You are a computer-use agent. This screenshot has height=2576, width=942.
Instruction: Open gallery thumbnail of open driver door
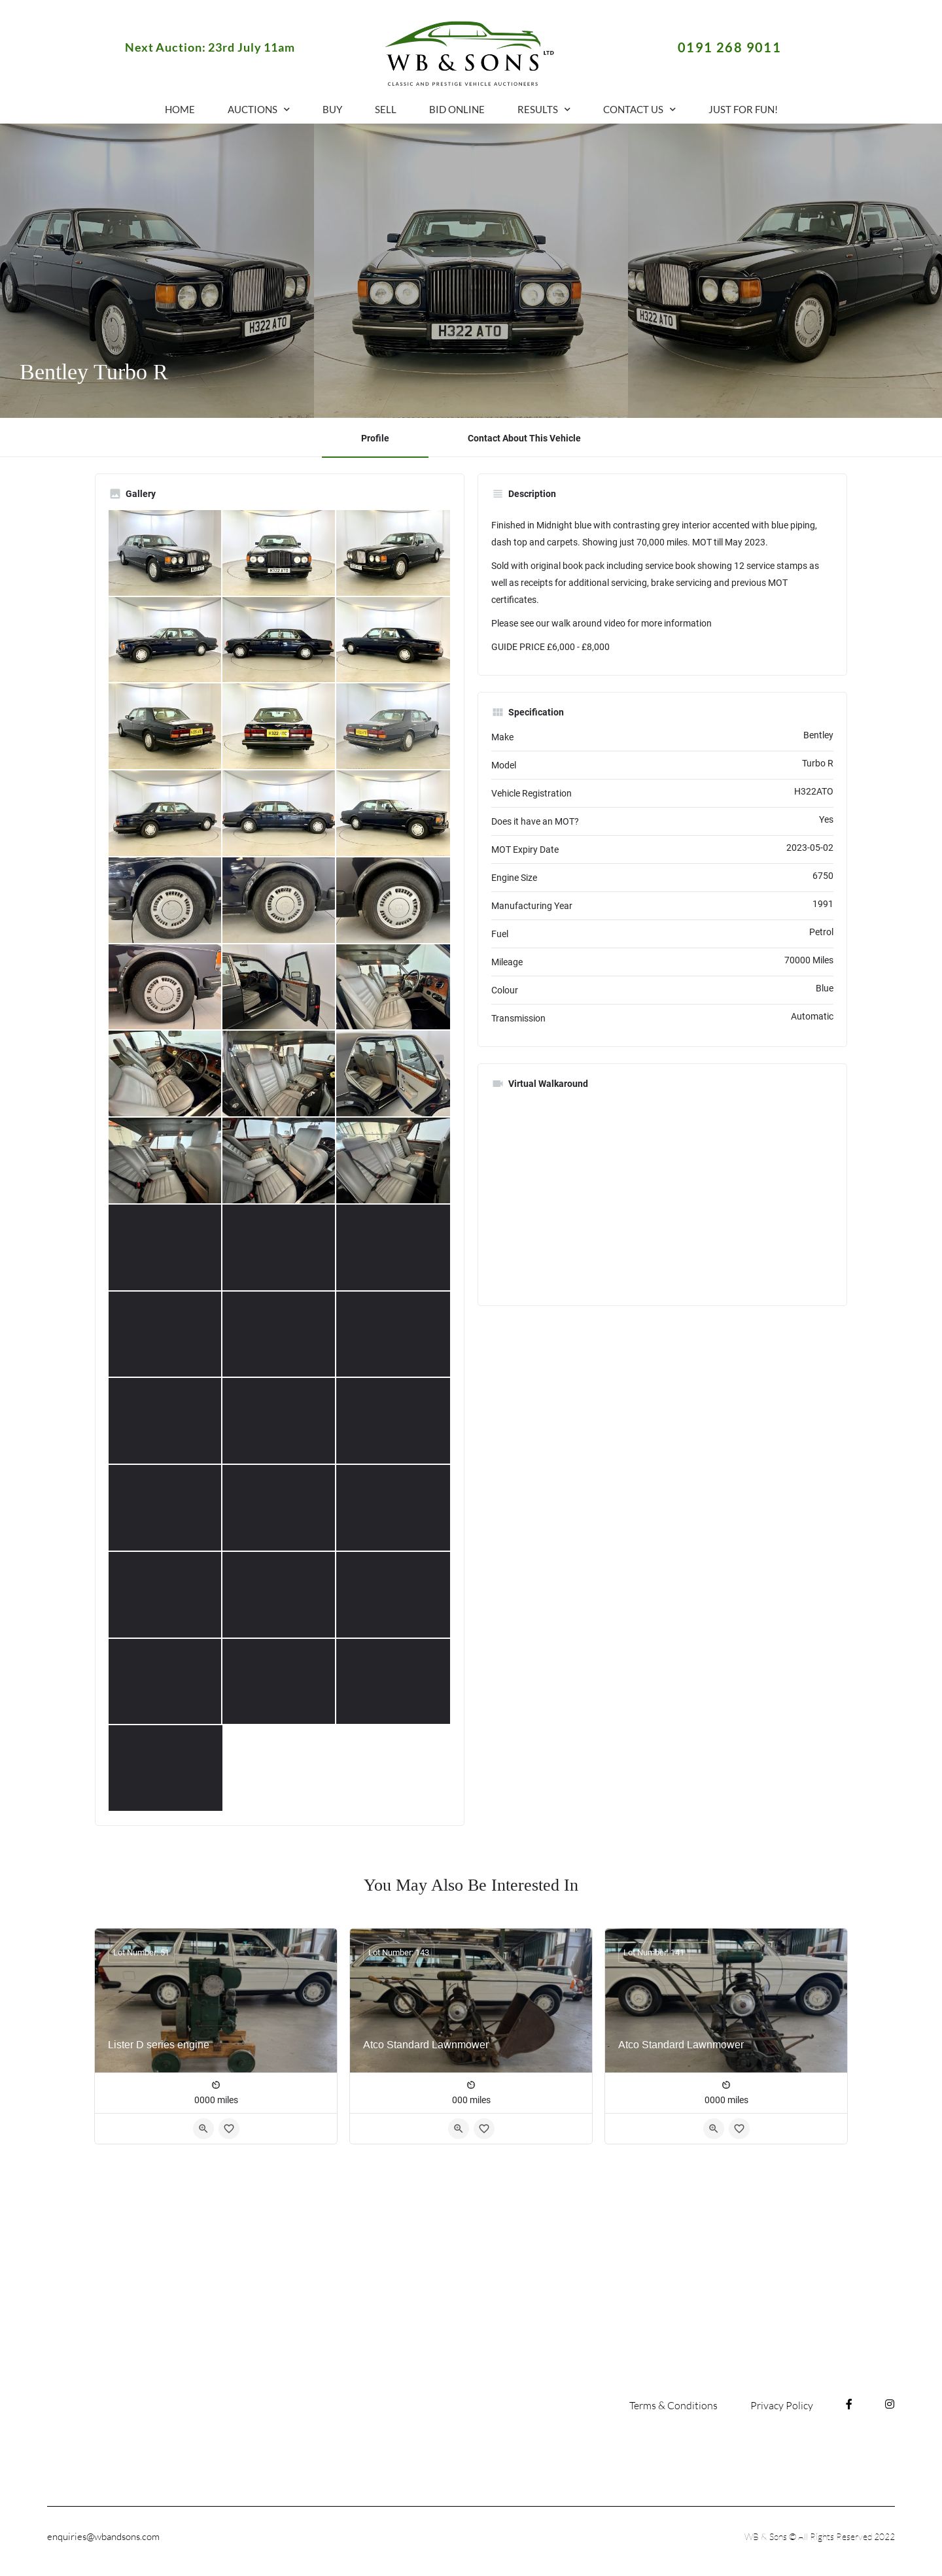click(279, 987)
